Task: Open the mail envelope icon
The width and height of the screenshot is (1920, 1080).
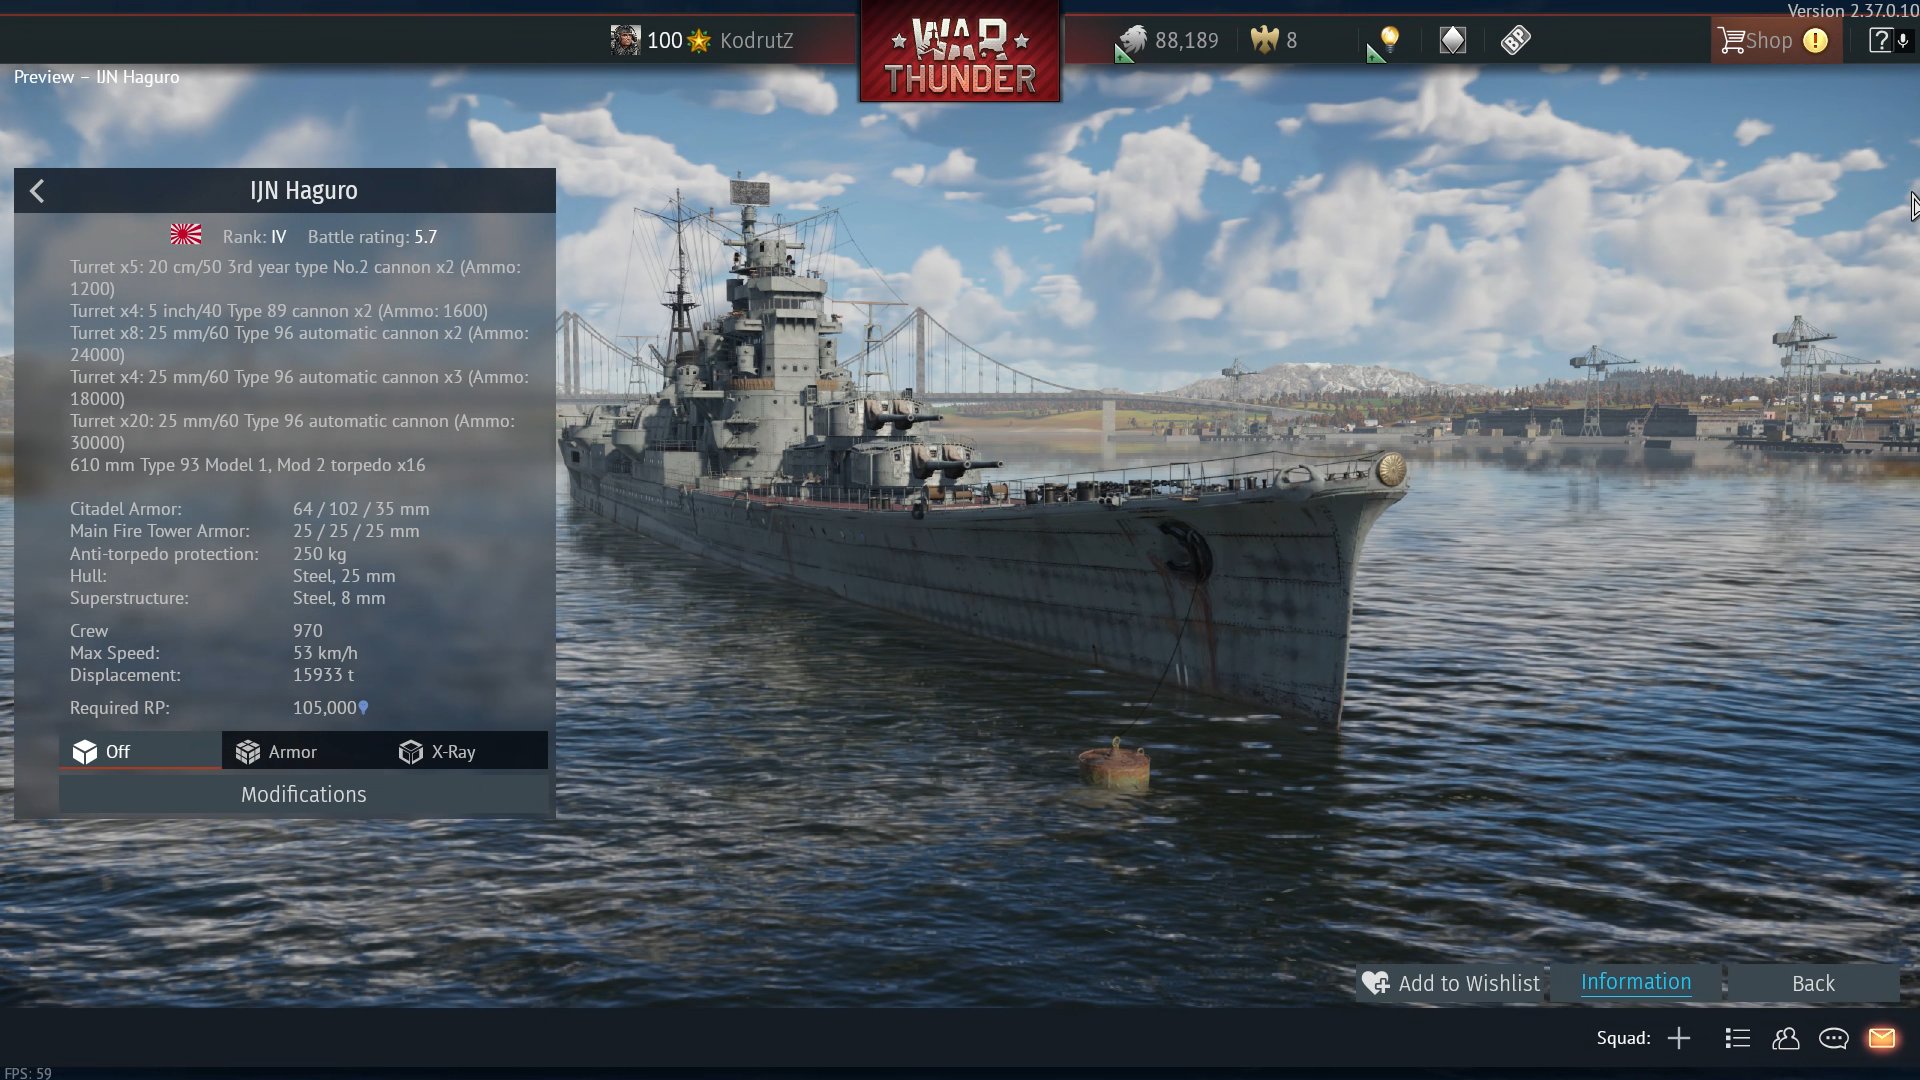Action: coord(1882,1038)
